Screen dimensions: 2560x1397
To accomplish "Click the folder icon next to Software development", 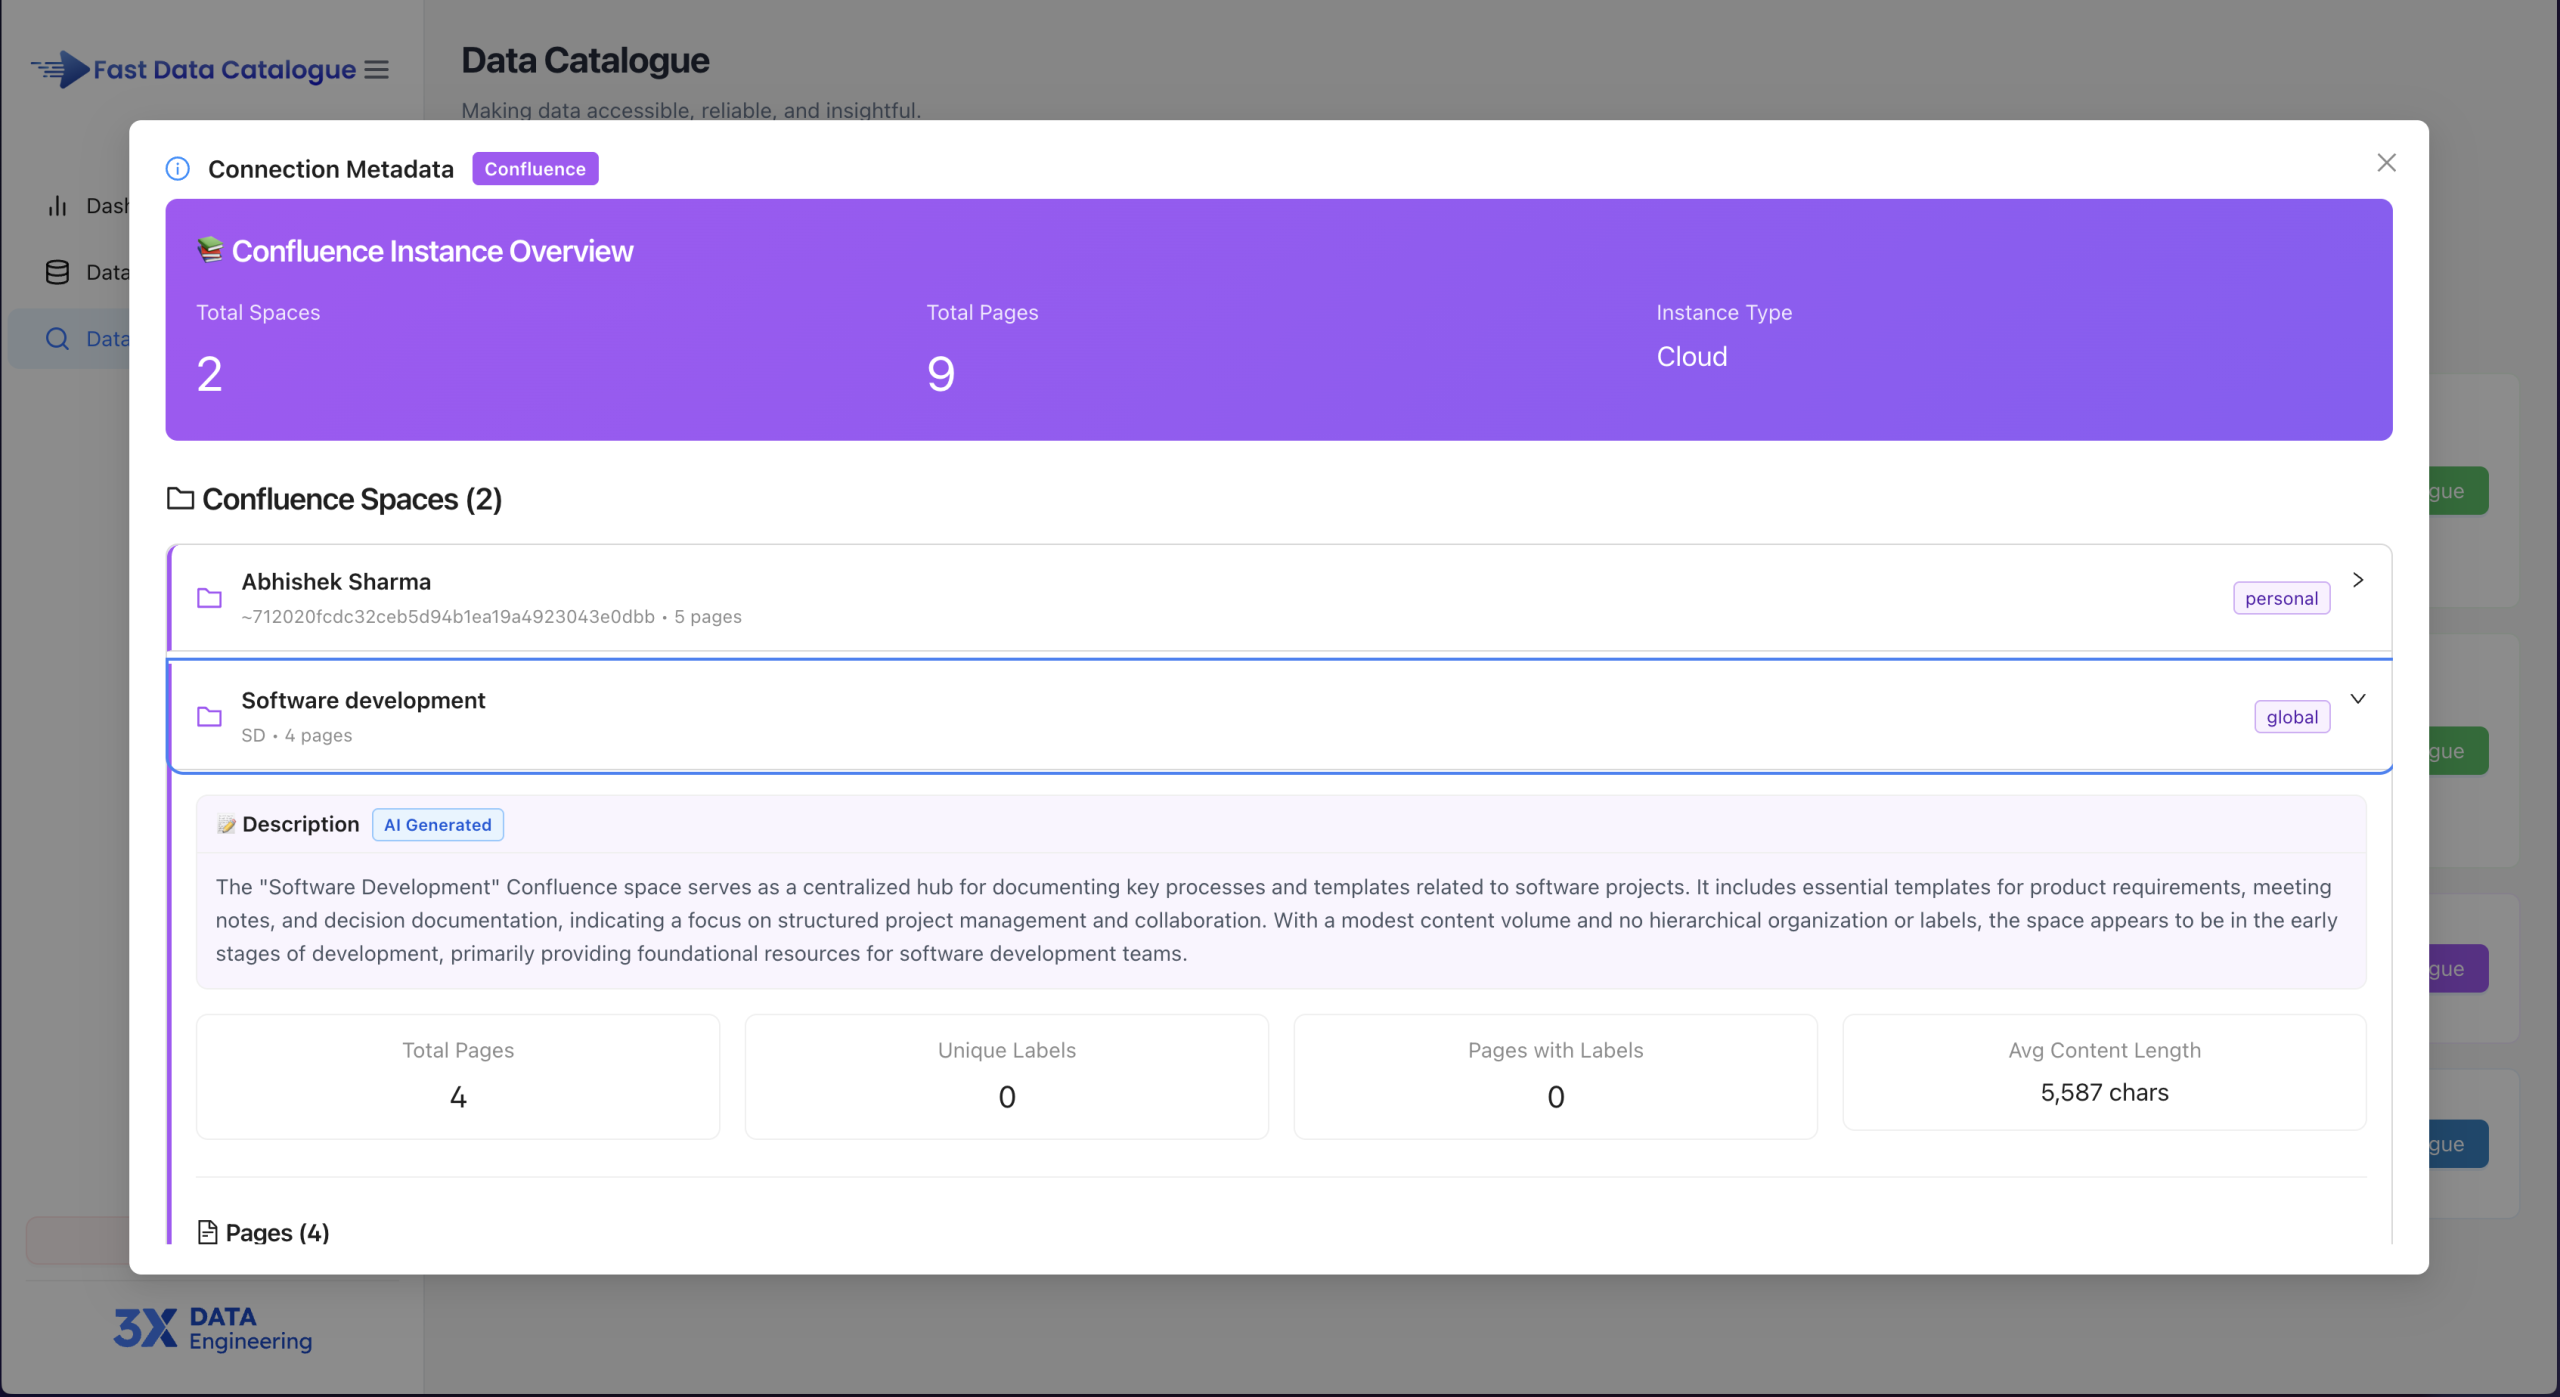I will click(208, 716).
